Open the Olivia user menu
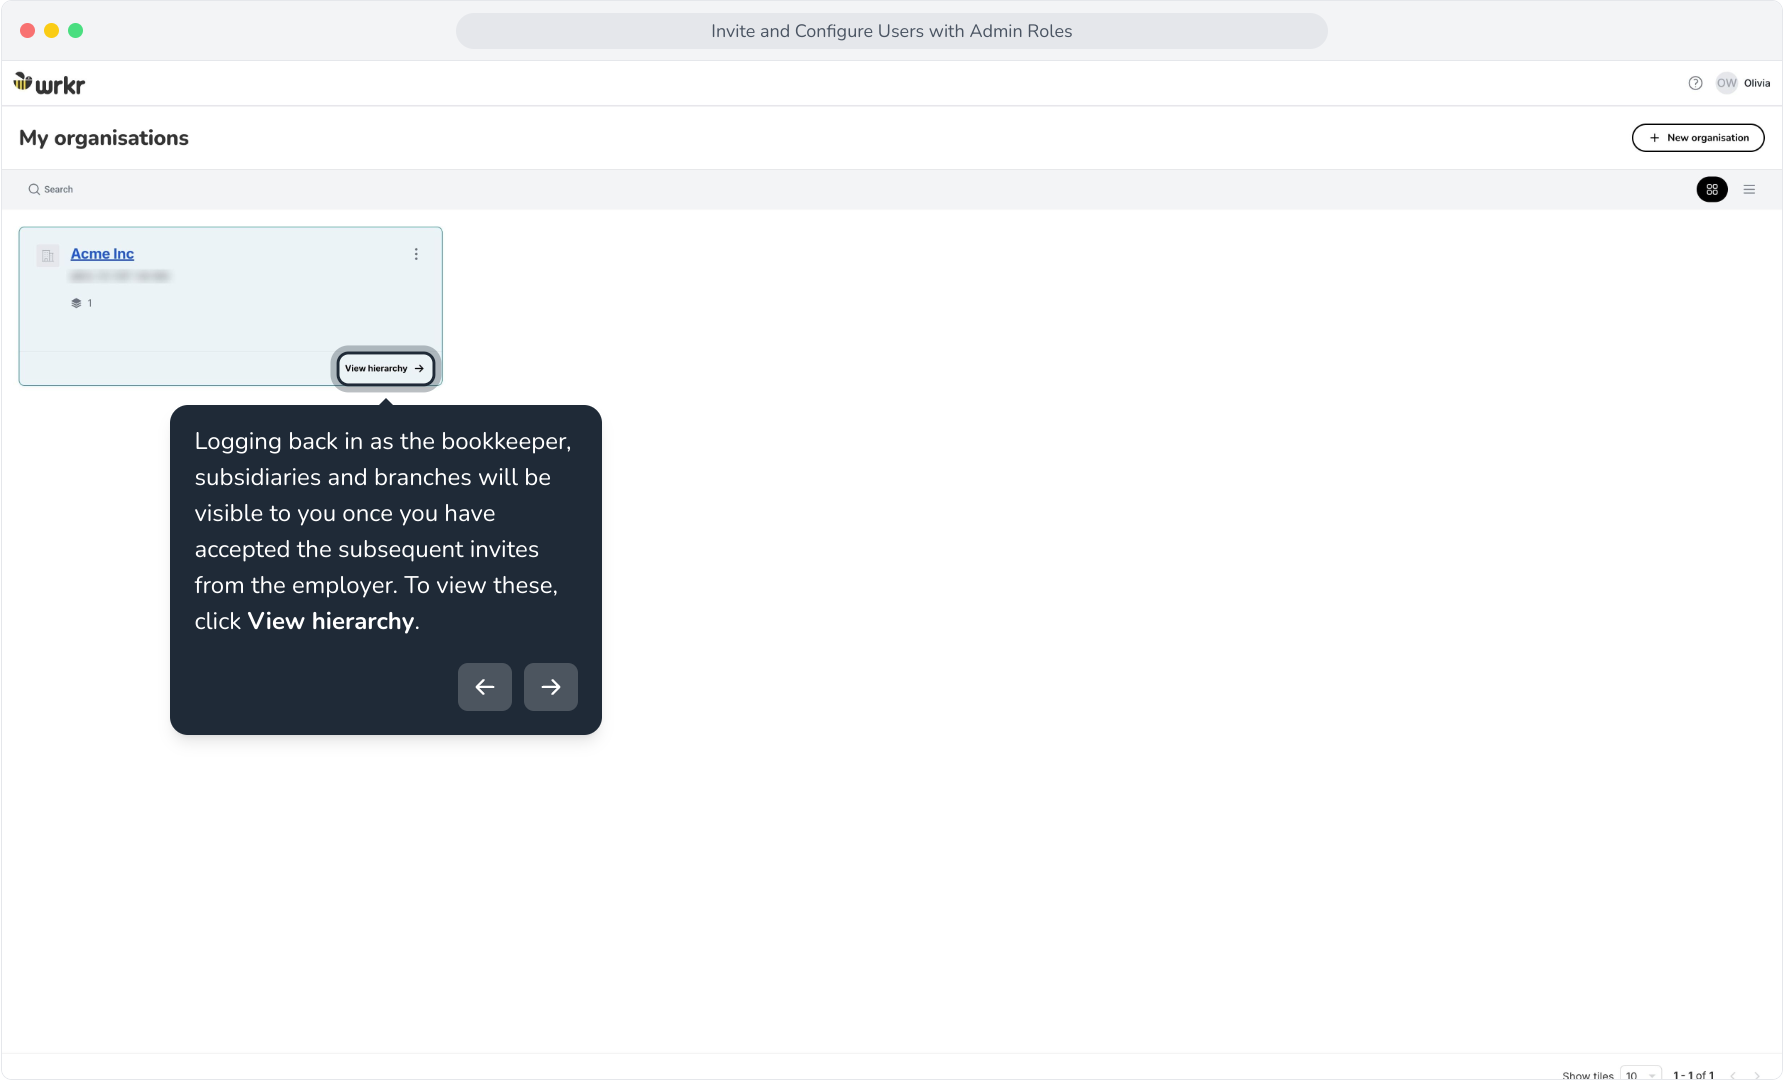1784x1080 pixels. 1757,83
